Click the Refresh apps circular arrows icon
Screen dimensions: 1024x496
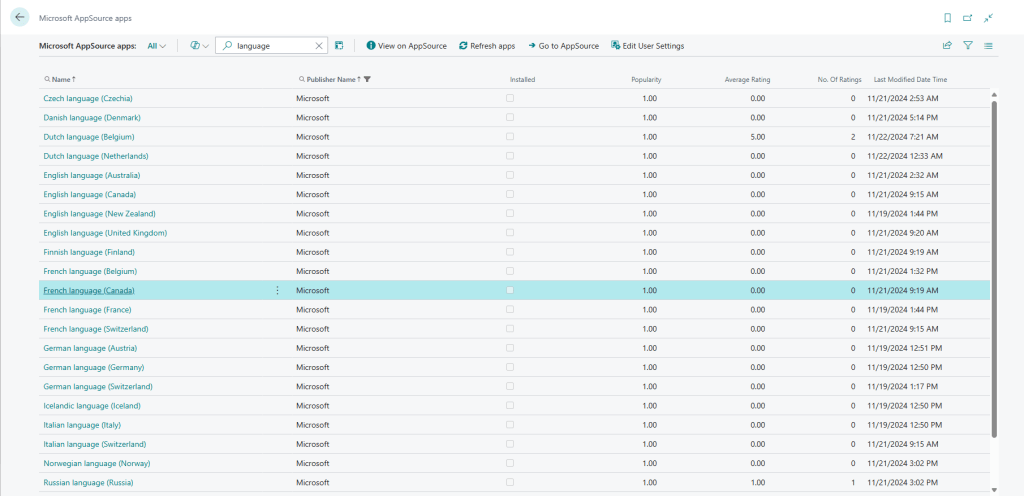pyautogui.click(x=463, y=46)
